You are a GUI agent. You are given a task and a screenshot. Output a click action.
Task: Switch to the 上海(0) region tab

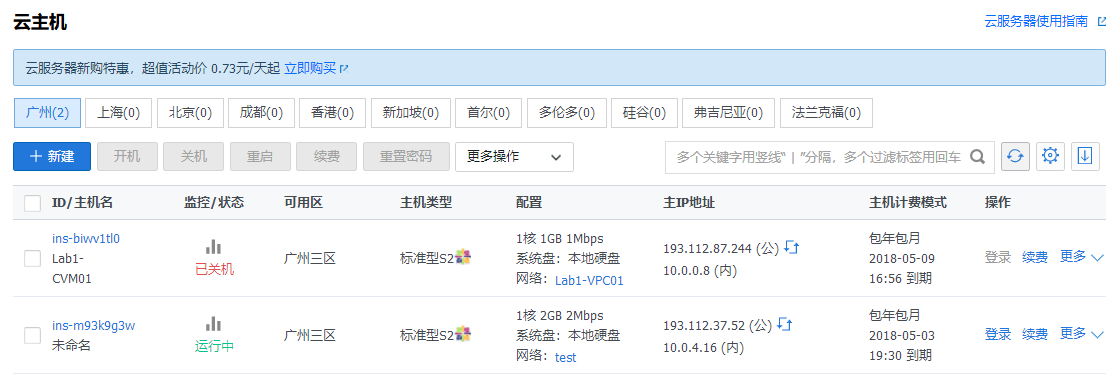coord(119,112)
